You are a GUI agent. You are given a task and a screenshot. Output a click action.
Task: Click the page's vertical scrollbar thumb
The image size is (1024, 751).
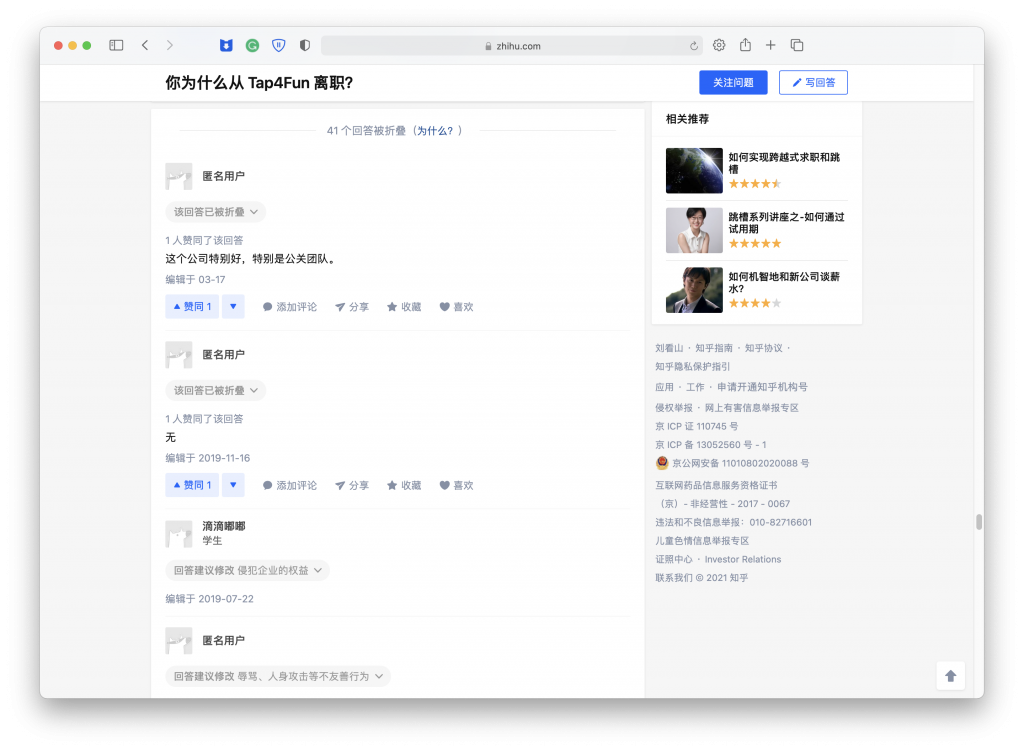coord(979,522)
